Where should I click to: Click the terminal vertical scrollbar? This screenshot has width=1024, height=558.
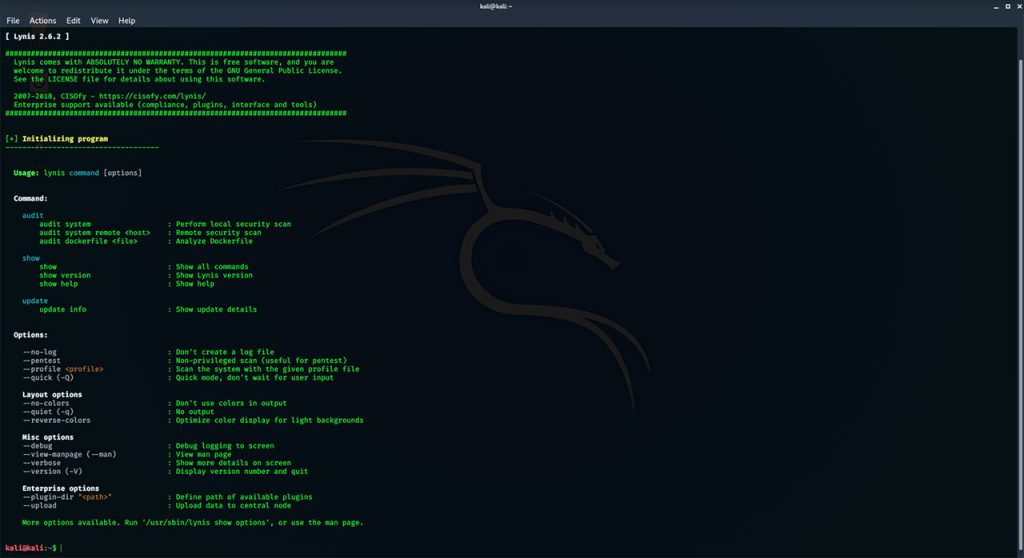coord(1021,304)
